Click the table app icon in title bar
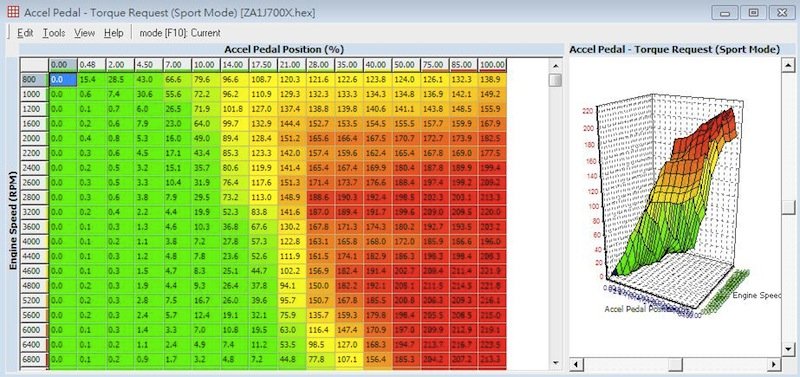The height and width of the screenshot is (377, 800). pos(13,12)
